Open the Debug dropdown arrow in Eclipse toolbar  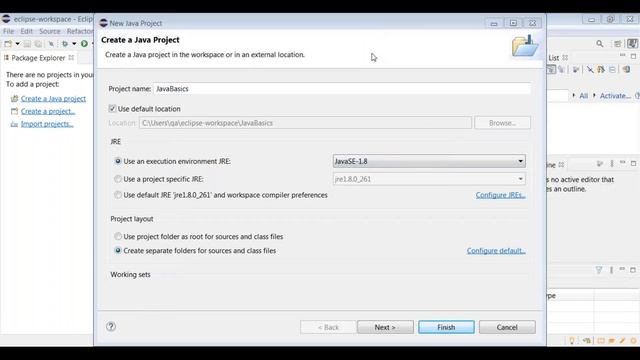(x=74, y=44)
